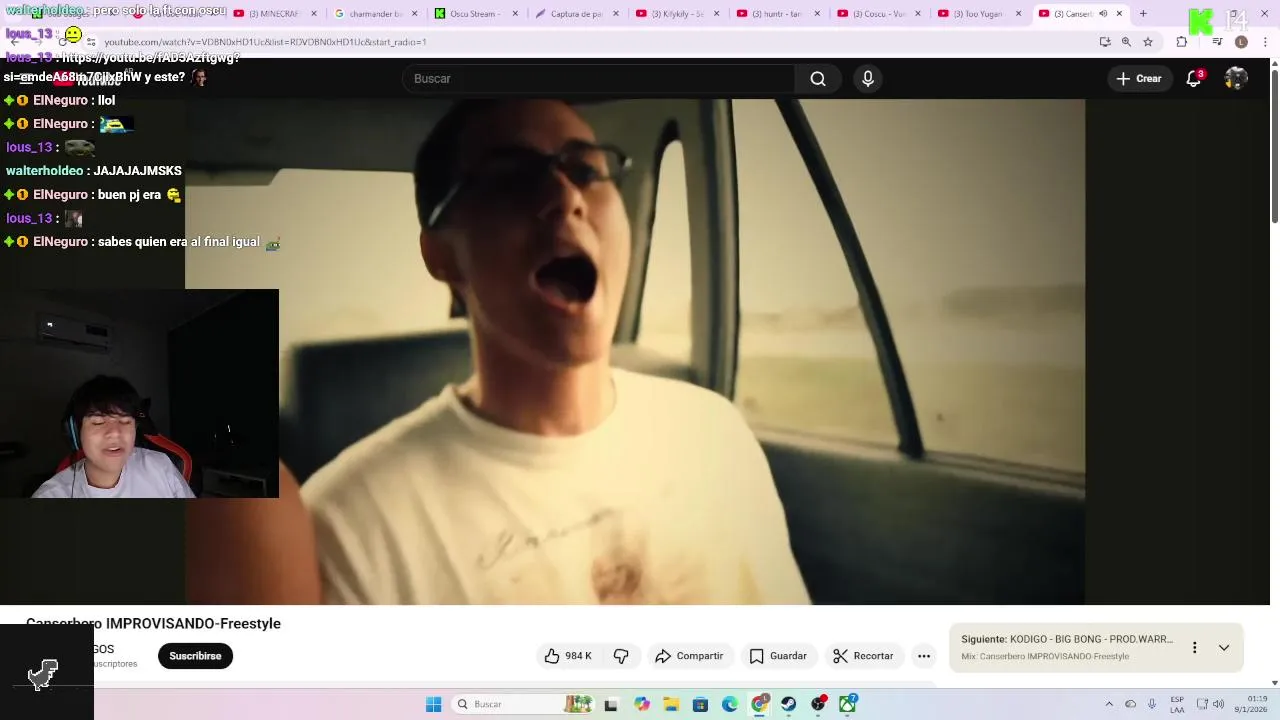The width and height of the screenshot is (1280, 720).
Task: Open Recortar clip tool
Action: coord(863,656)
